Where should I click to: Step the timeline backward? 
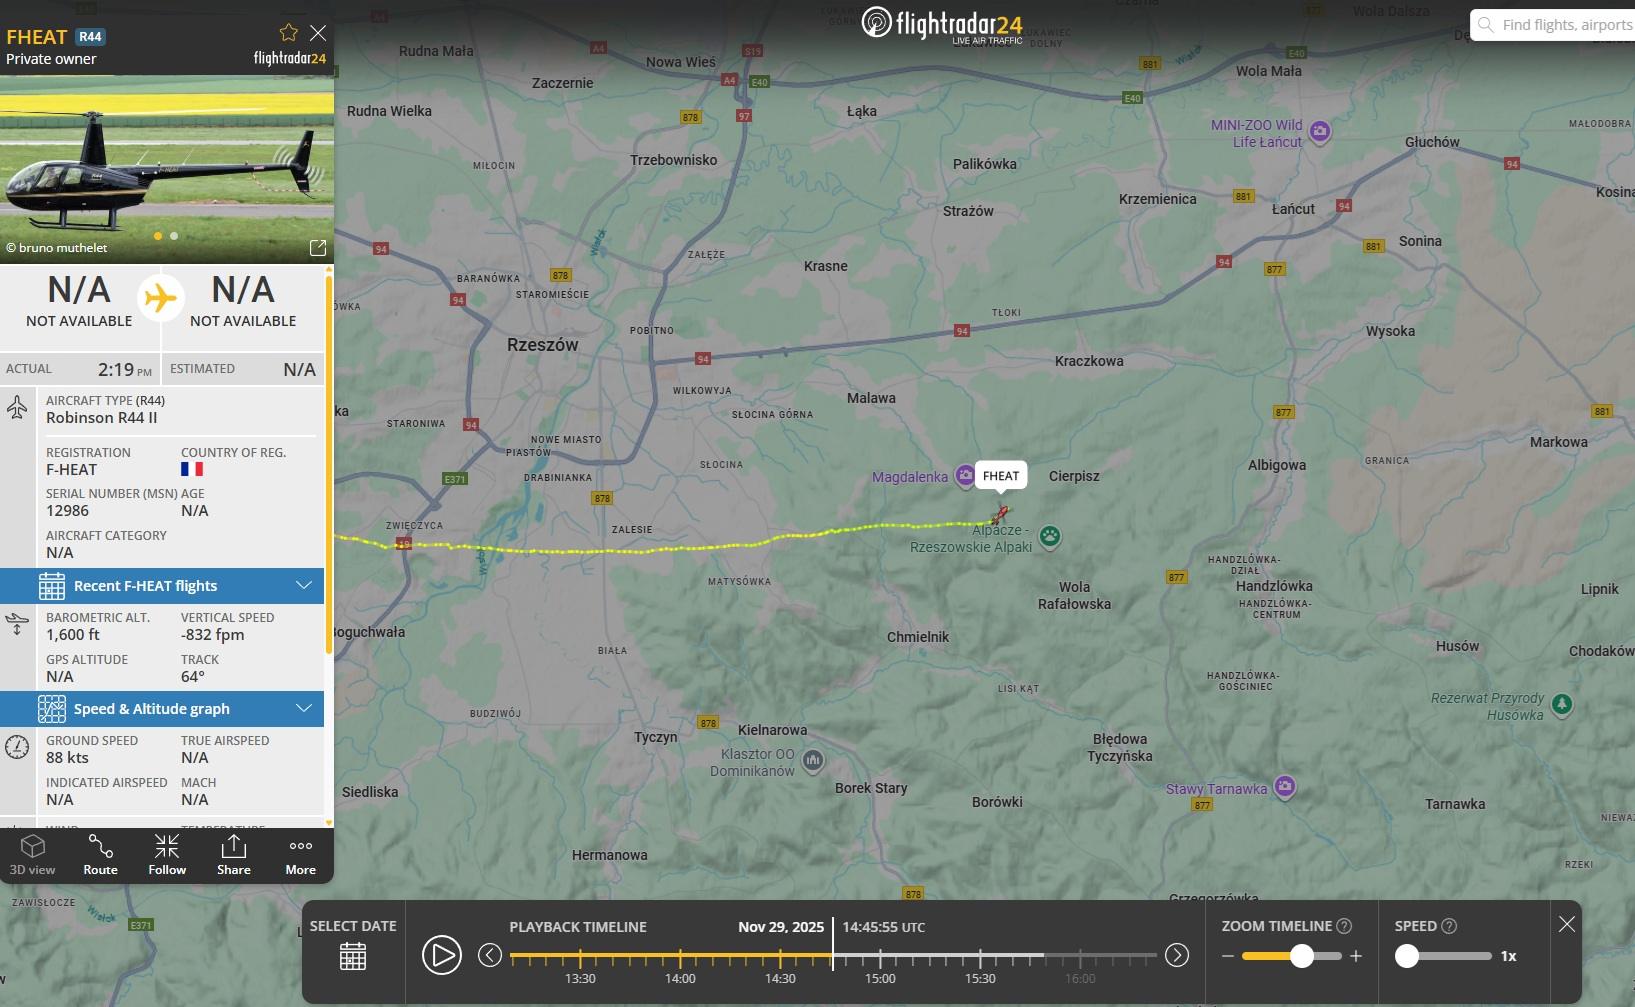point(489,955)
